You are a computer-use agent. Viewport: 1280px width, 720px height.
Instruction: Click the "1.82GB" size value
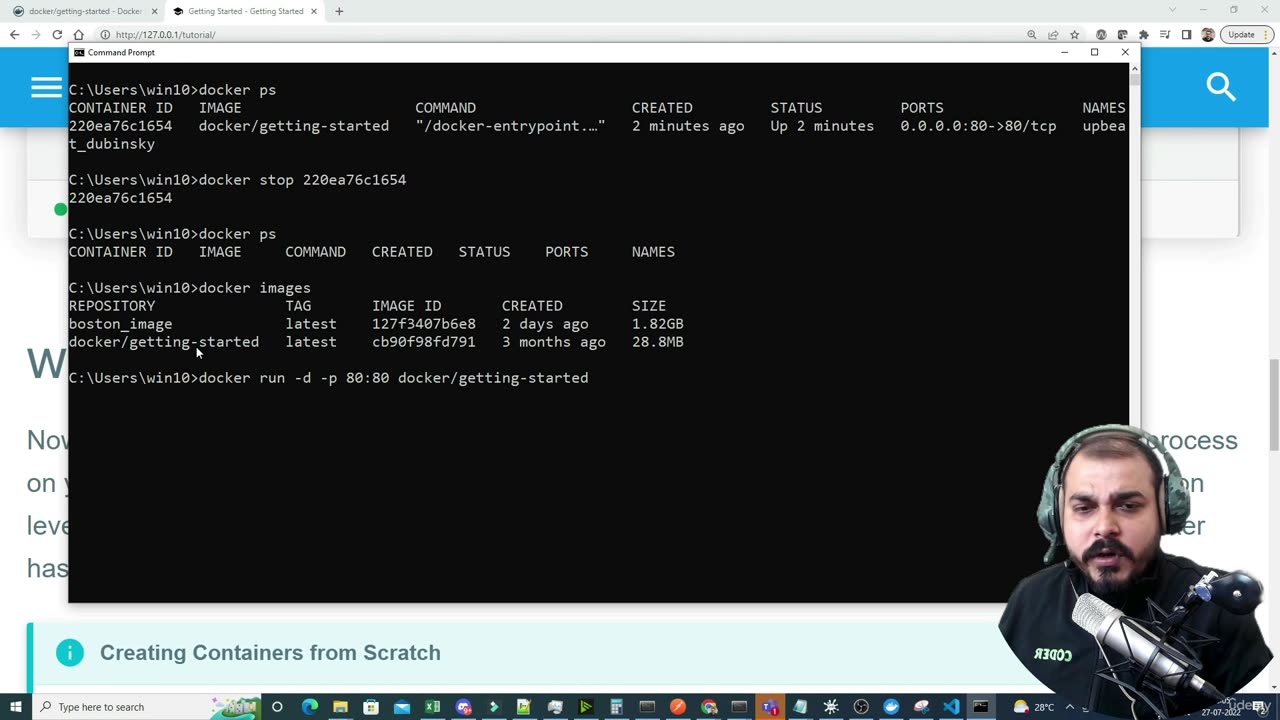coord(658,324)
